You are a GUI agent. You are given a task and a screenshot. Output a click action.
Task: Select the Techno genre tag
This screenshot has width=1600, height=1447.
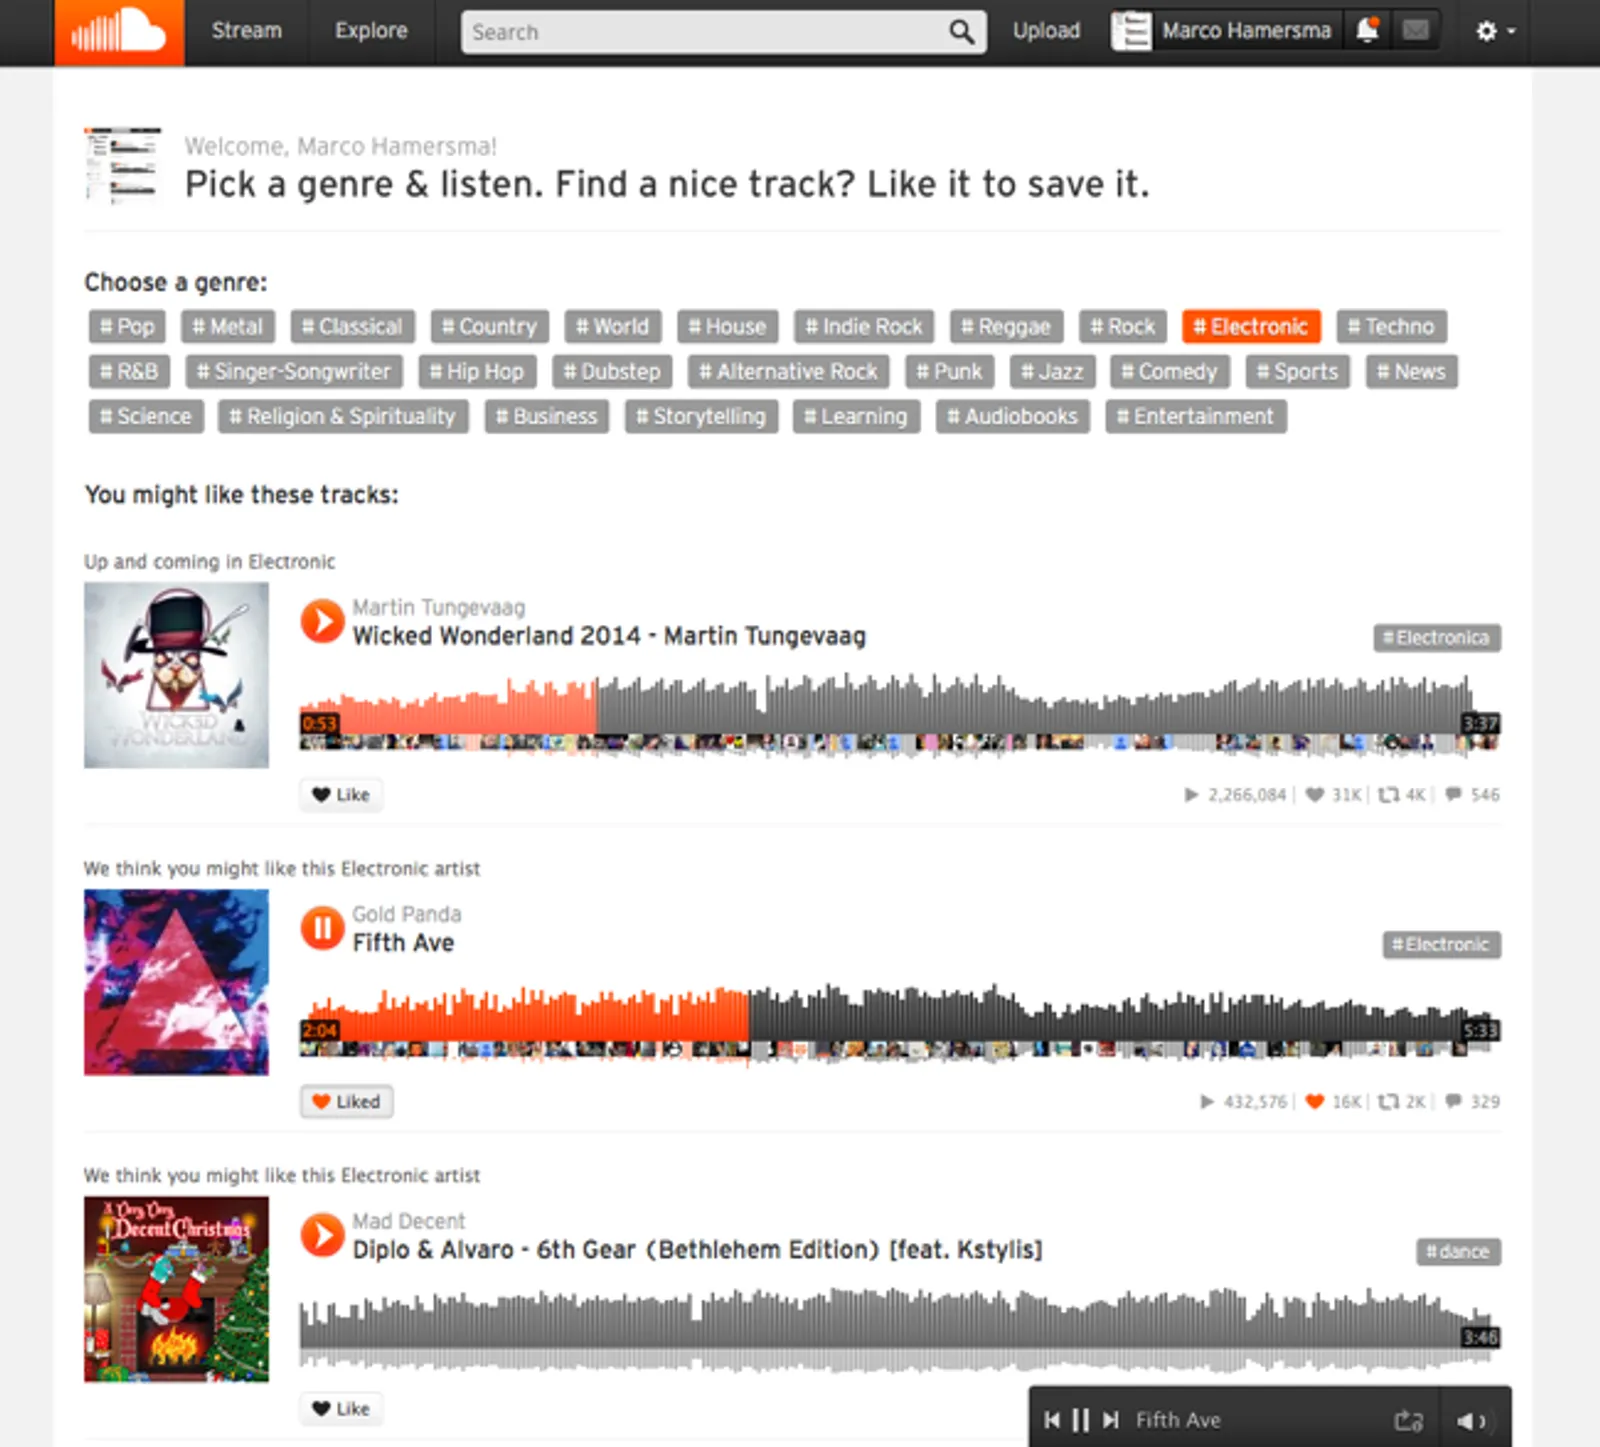pyautogui.click(x=1391, y=326)
